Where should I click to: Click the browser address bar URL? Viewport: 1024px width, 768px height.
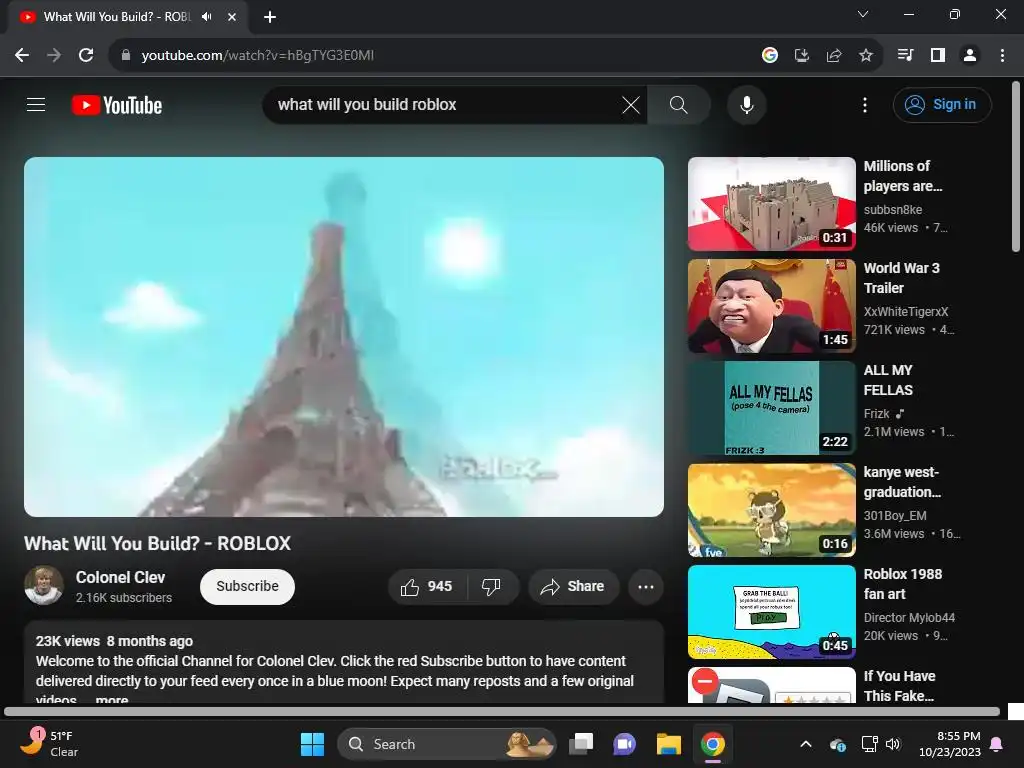click(x=258, y=55)
